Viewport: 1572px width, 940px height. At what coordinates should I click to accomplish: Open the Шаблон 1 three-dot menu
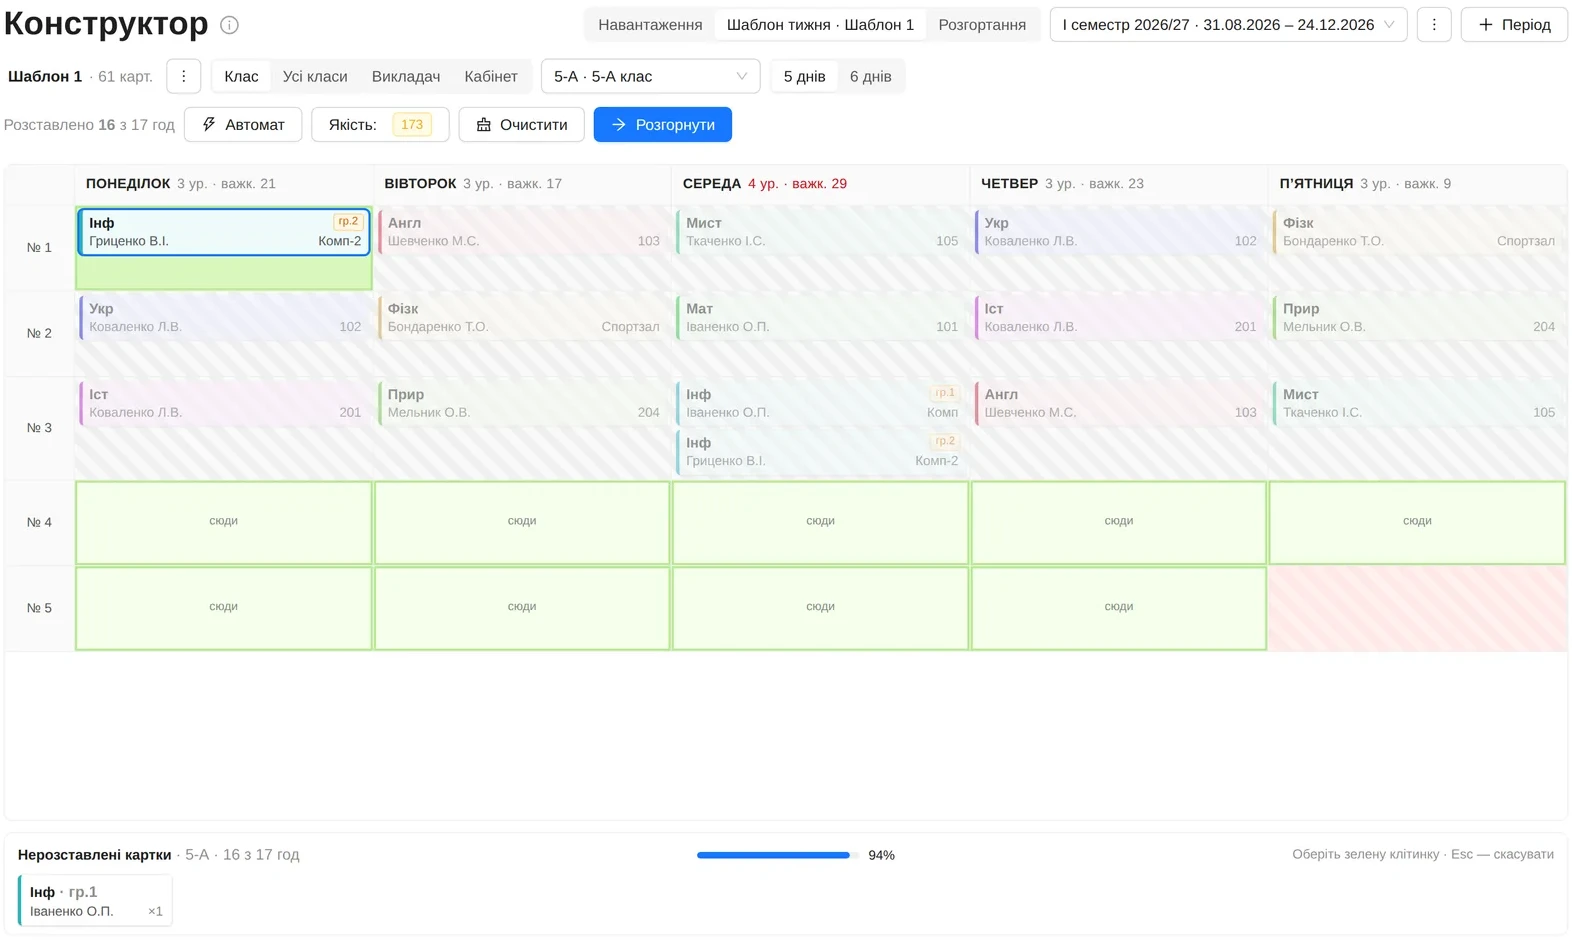(183, 76)
